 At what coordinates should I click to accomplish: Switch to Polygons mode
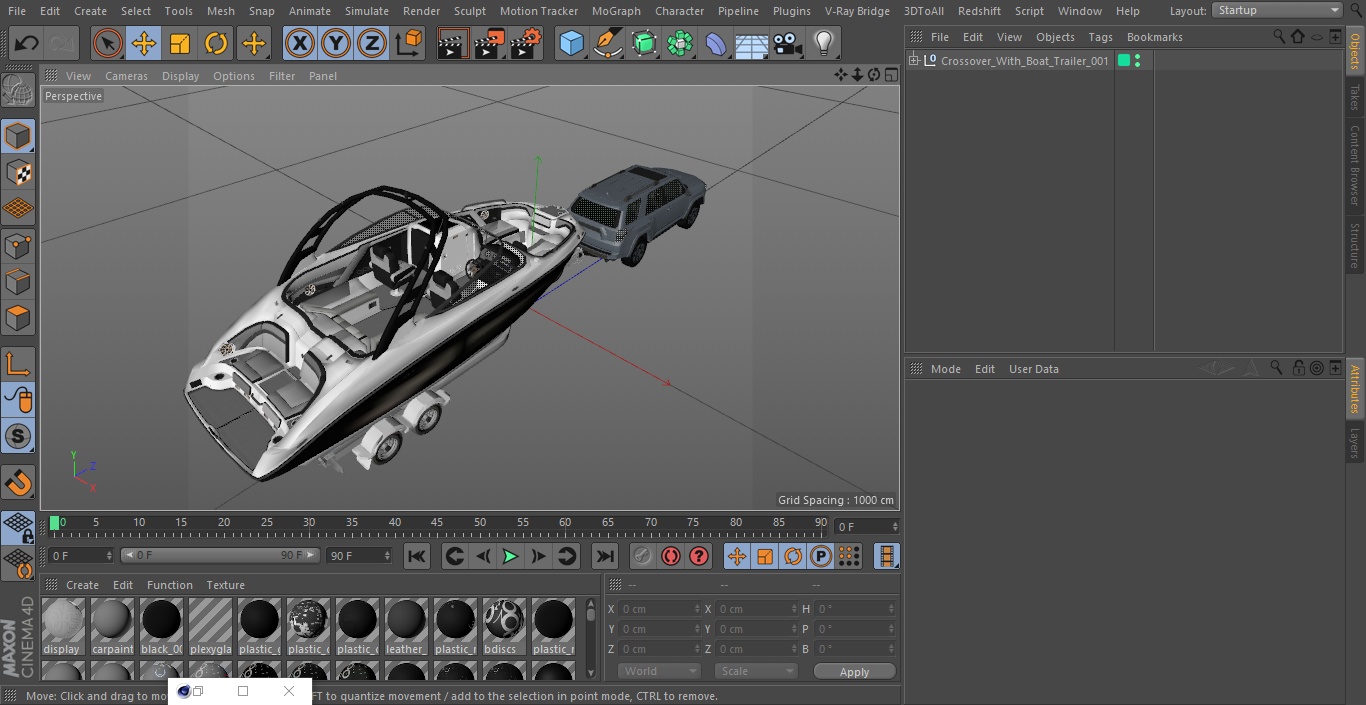click(x=18, y=318)
